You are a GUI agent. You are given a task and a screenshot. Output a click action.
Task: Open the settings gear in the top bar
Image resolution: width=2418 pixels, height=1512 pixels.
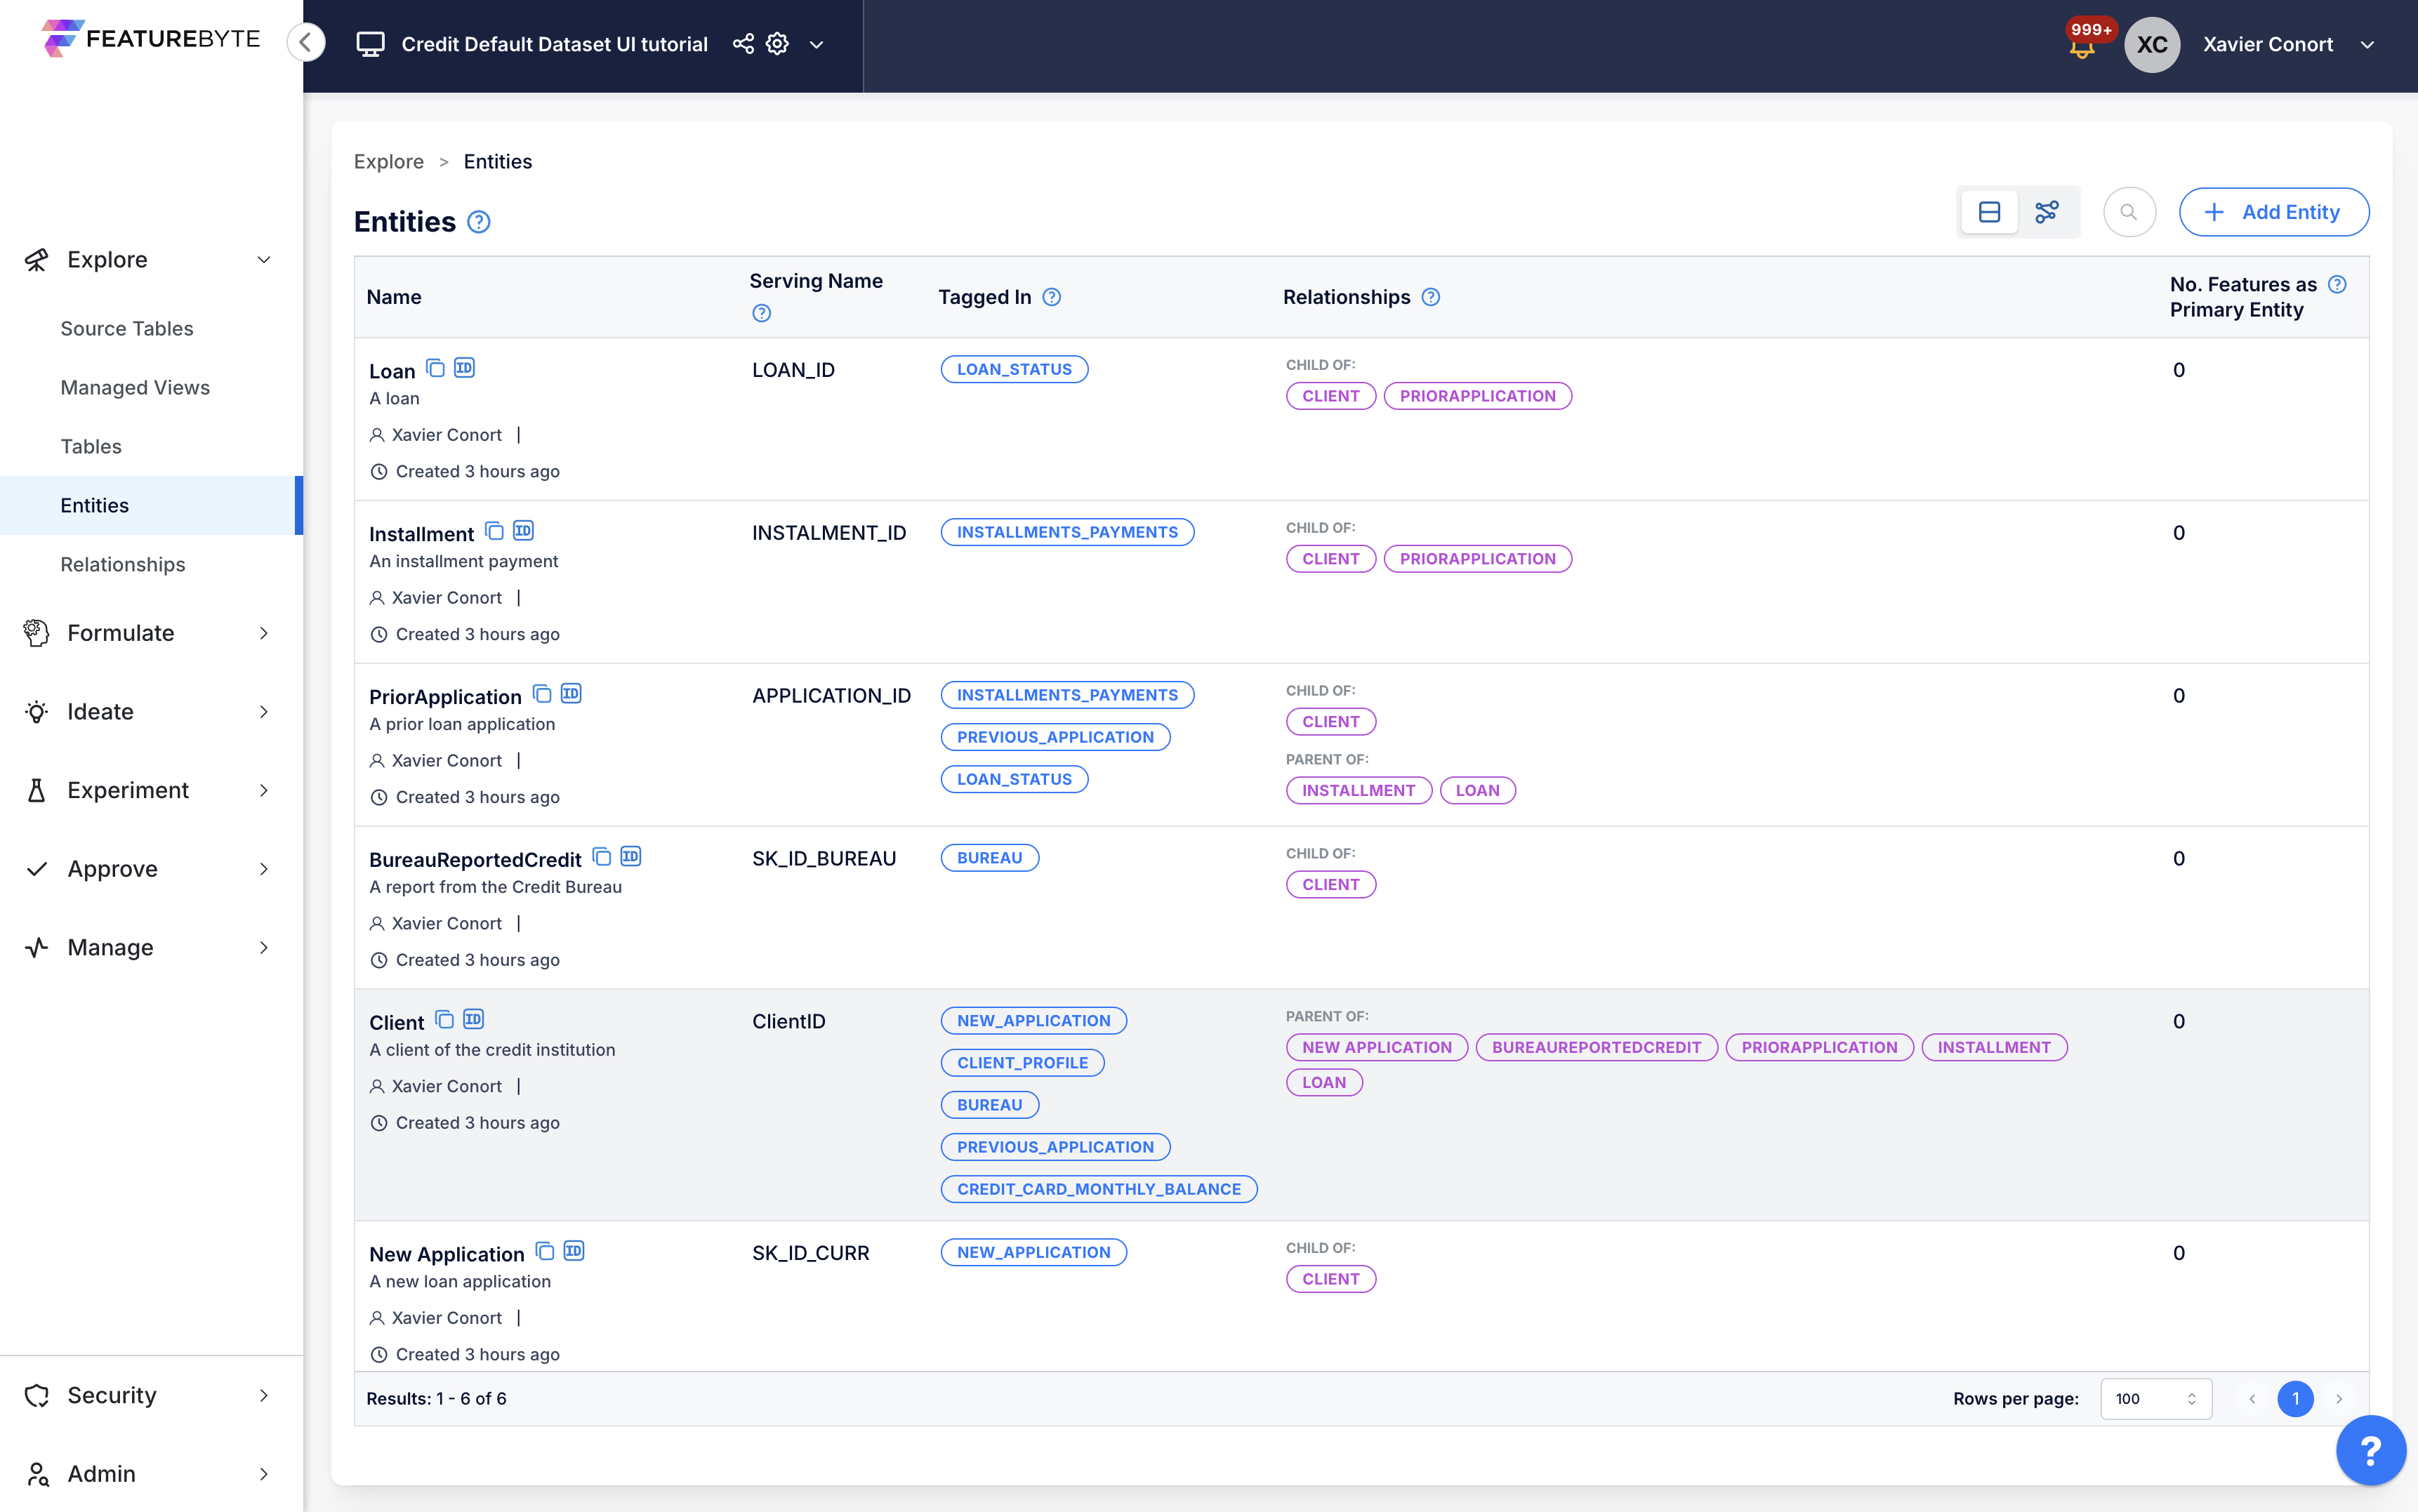point(777,44)
